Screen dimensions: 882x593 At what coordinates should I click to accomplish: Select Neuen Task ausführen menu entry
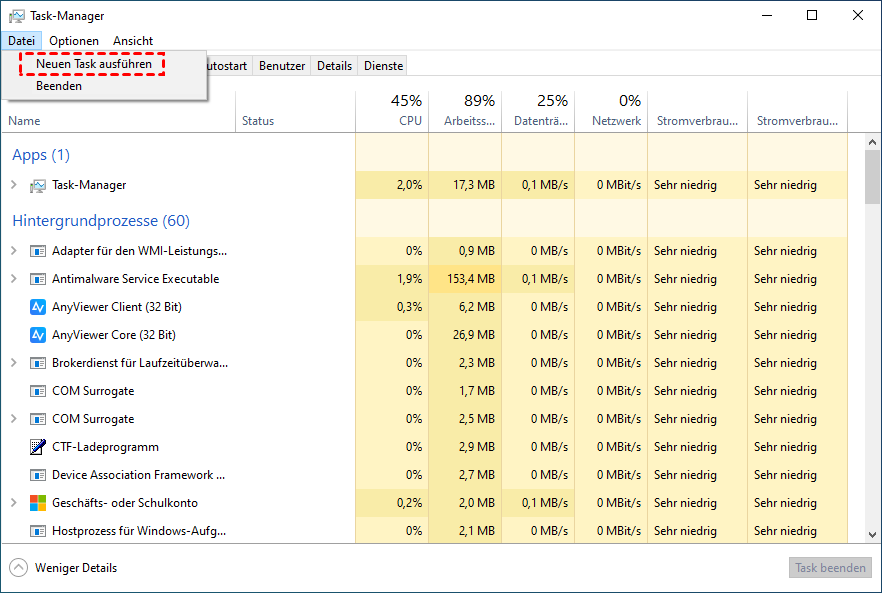(94, 64)
